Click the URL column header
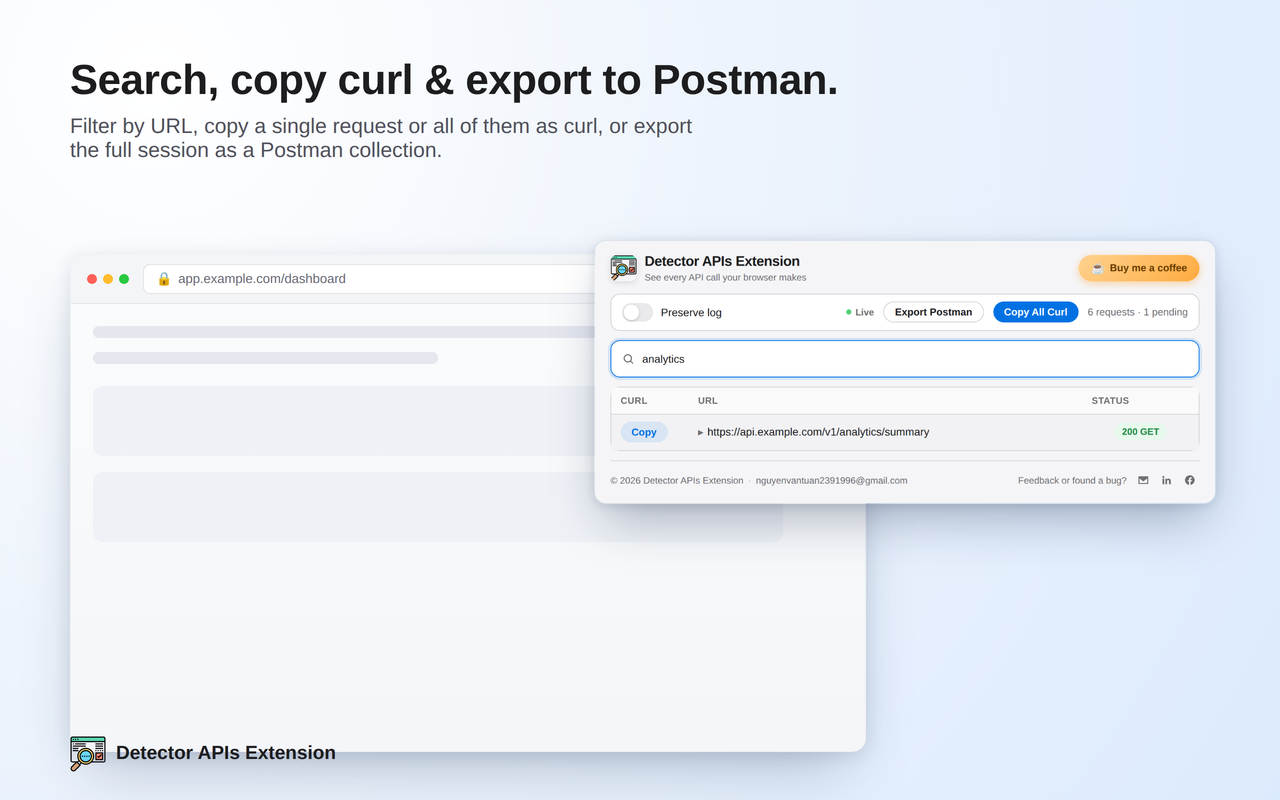1280x800 pixels. coord(708,401)
